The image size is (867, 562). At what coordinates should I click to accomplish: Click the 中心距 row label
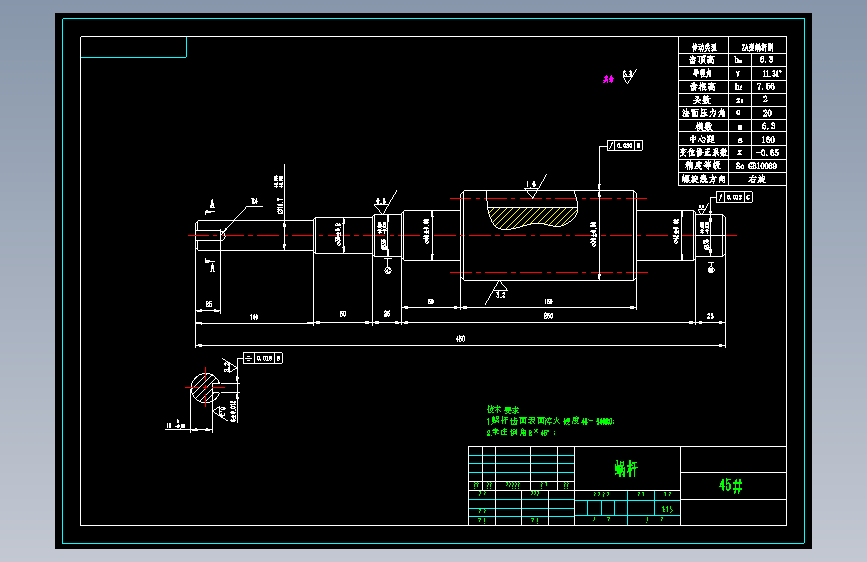[x=702, y=139]
